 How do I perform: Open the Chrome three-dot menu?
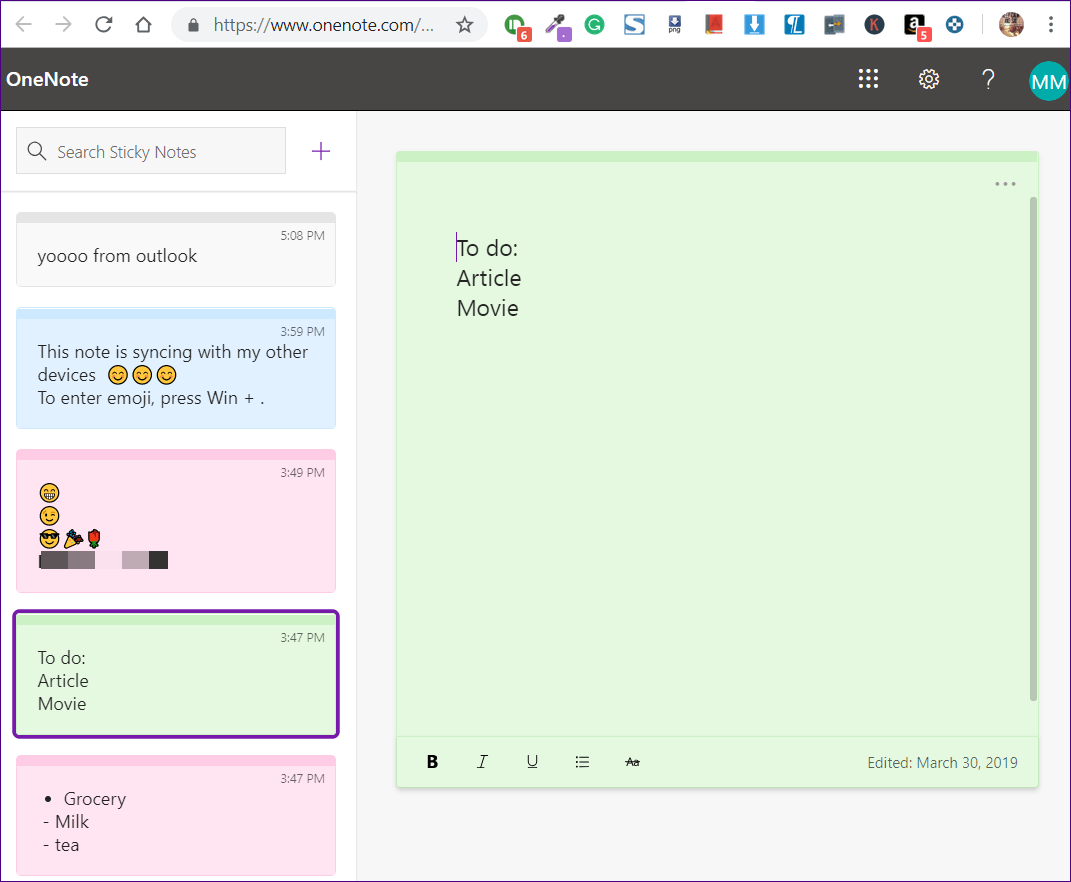point(1051,25)
